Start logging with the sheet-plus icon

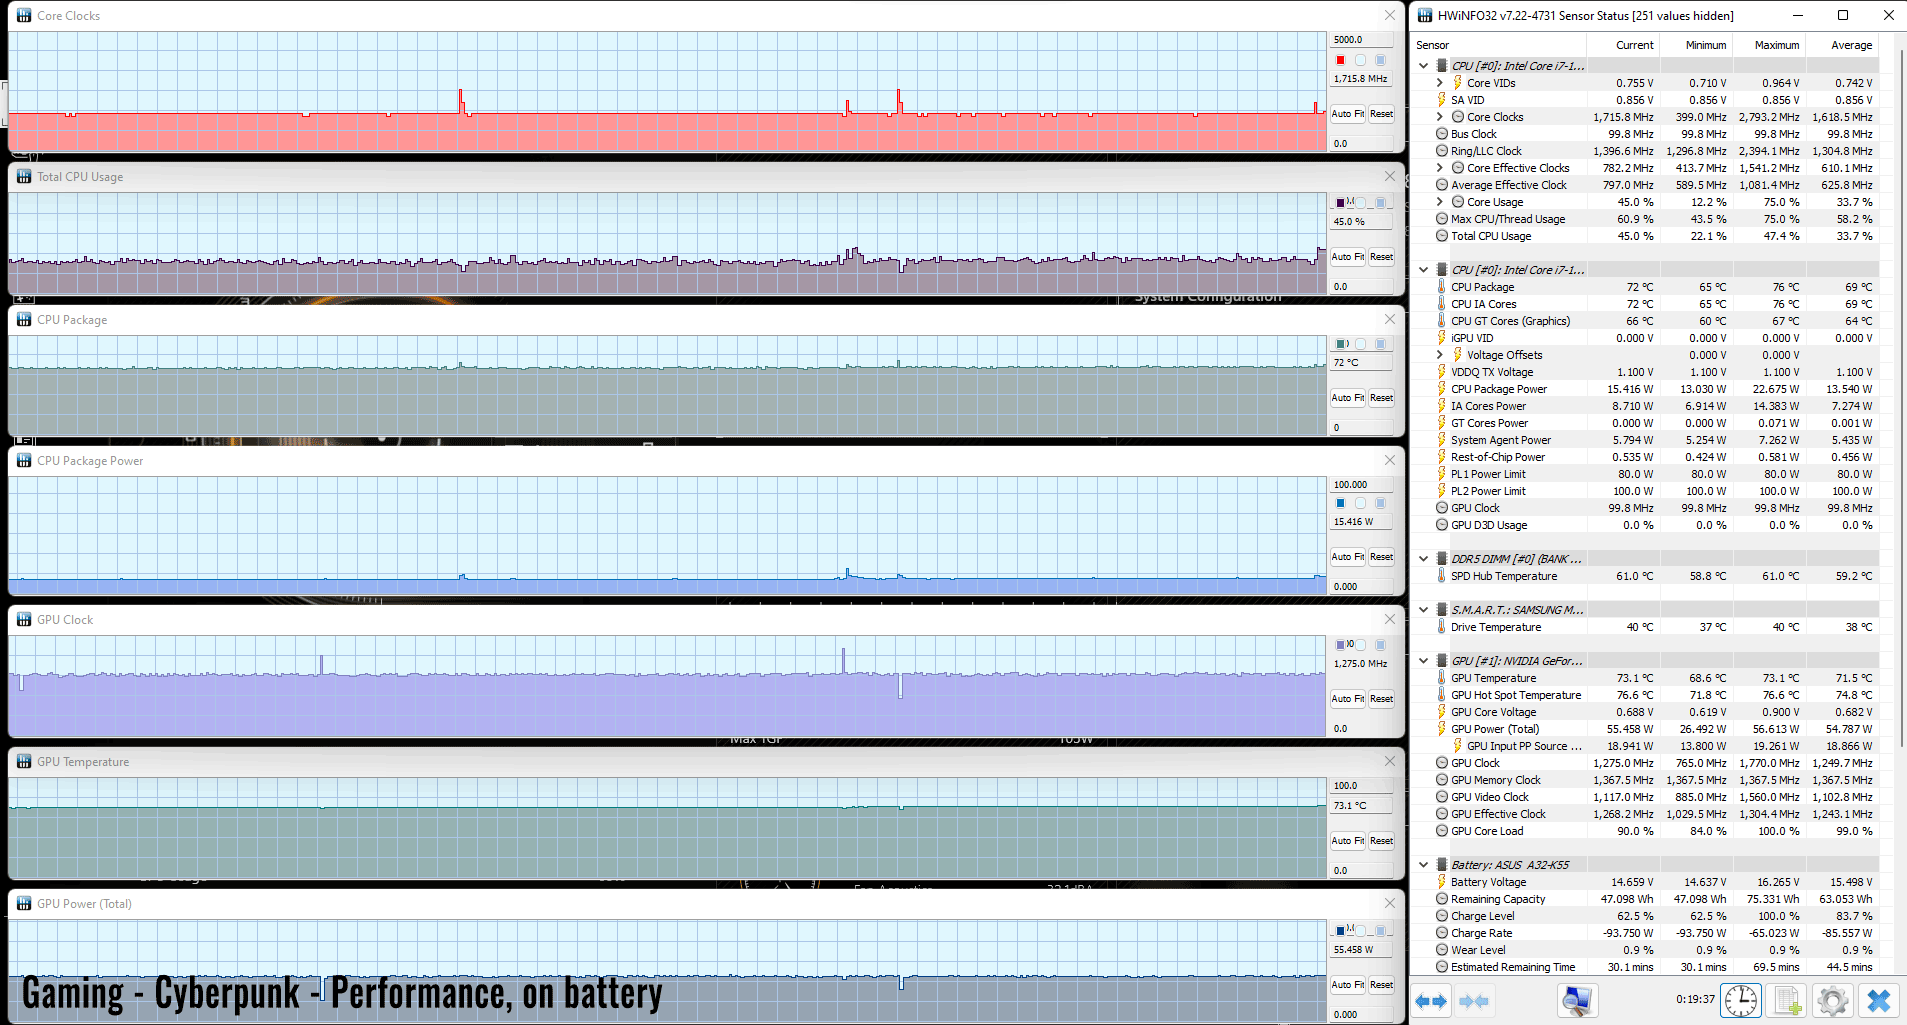pos(1787,1000)
